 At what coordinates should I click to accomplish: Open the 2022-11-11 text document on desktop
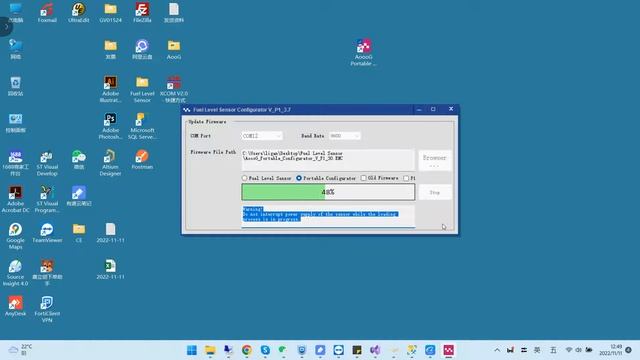(110, 233)
